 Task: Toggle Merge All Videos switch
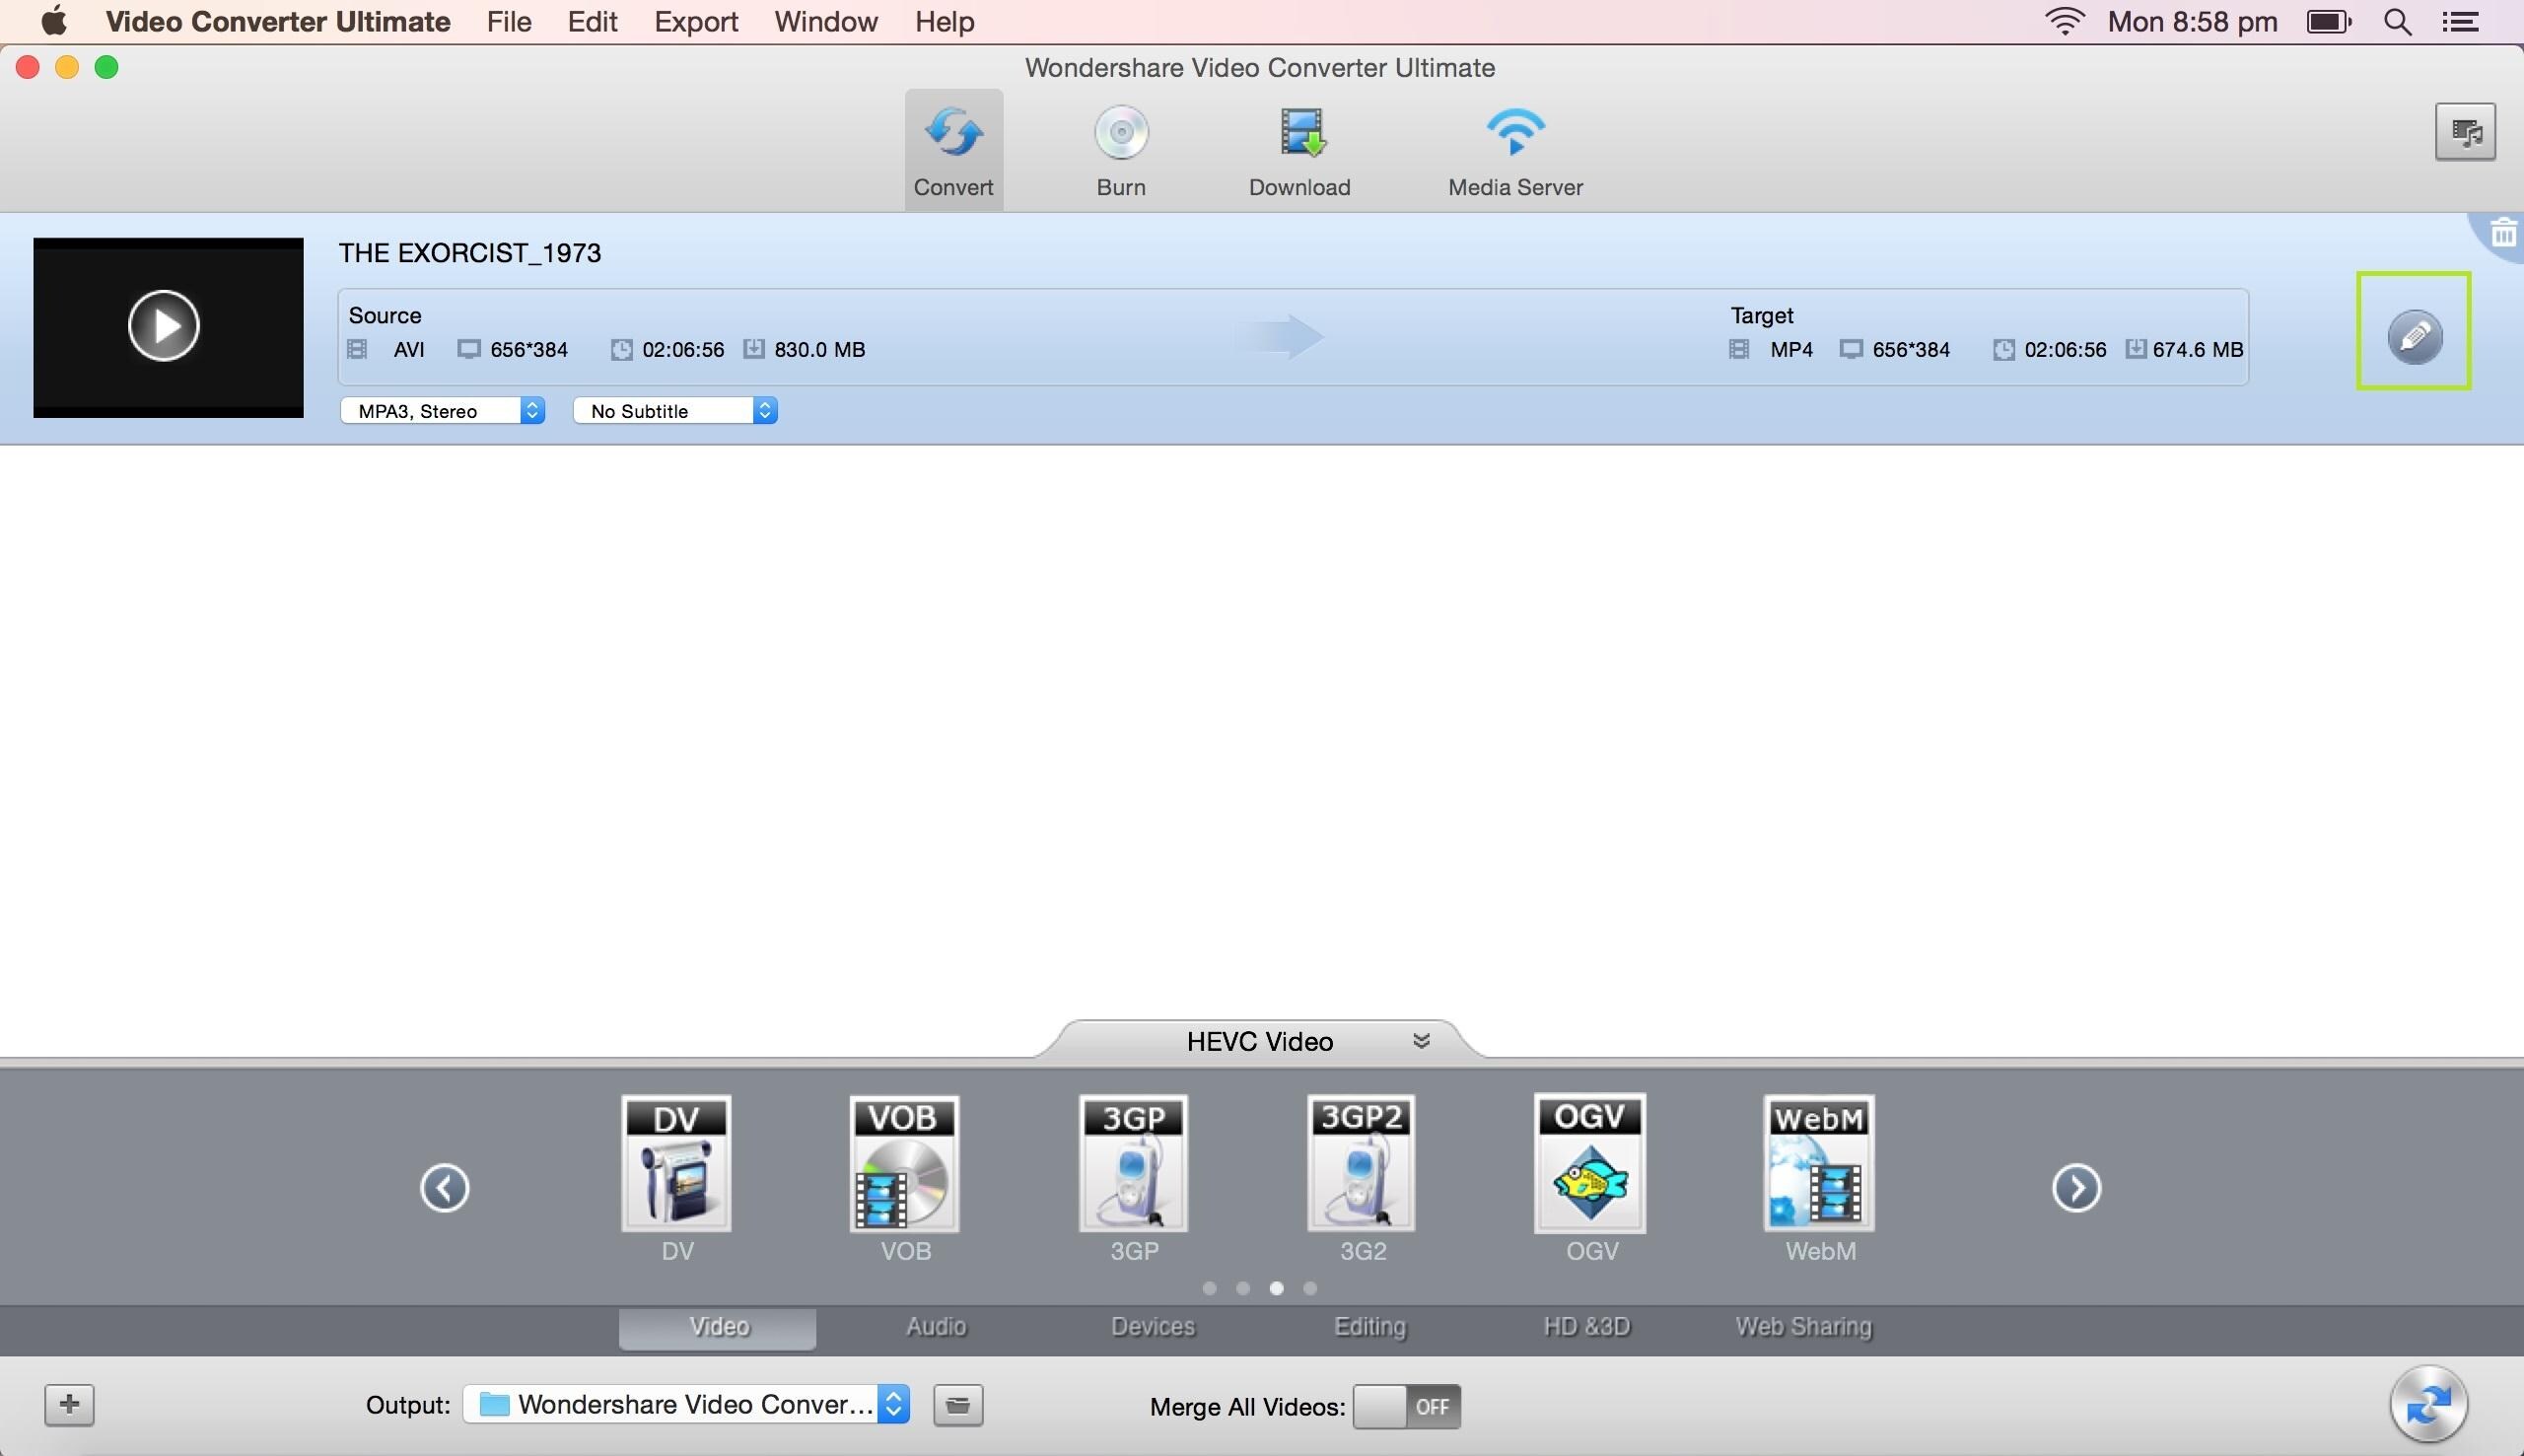1406,1406
